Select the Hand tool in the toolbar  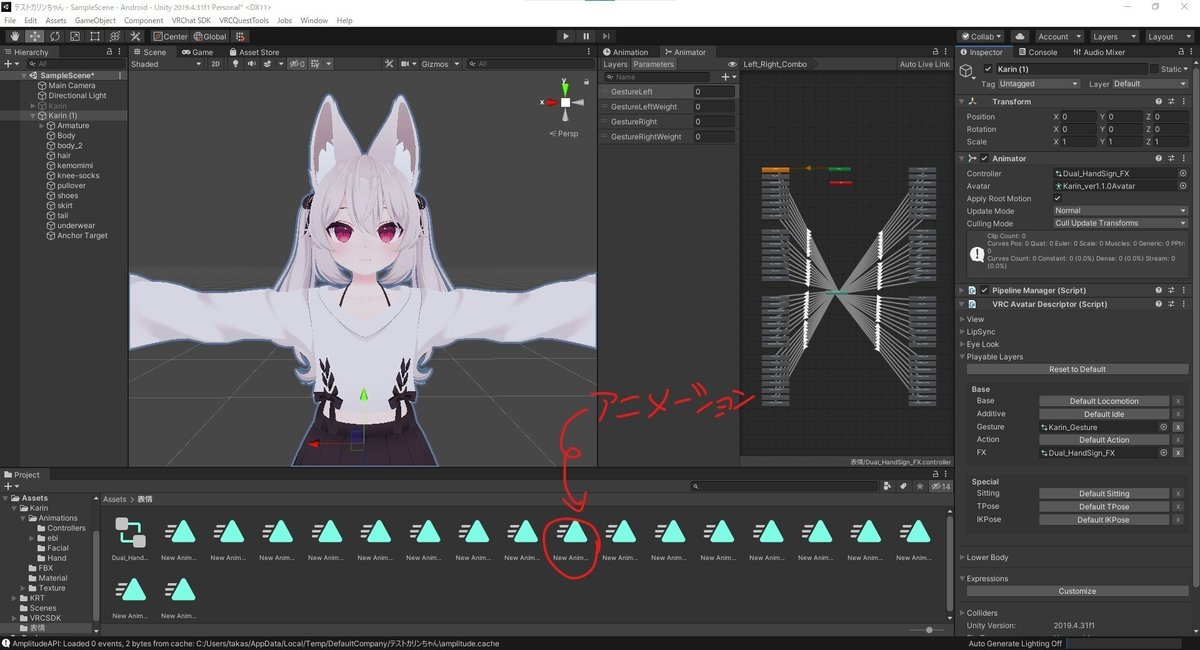tap(14, 36)
